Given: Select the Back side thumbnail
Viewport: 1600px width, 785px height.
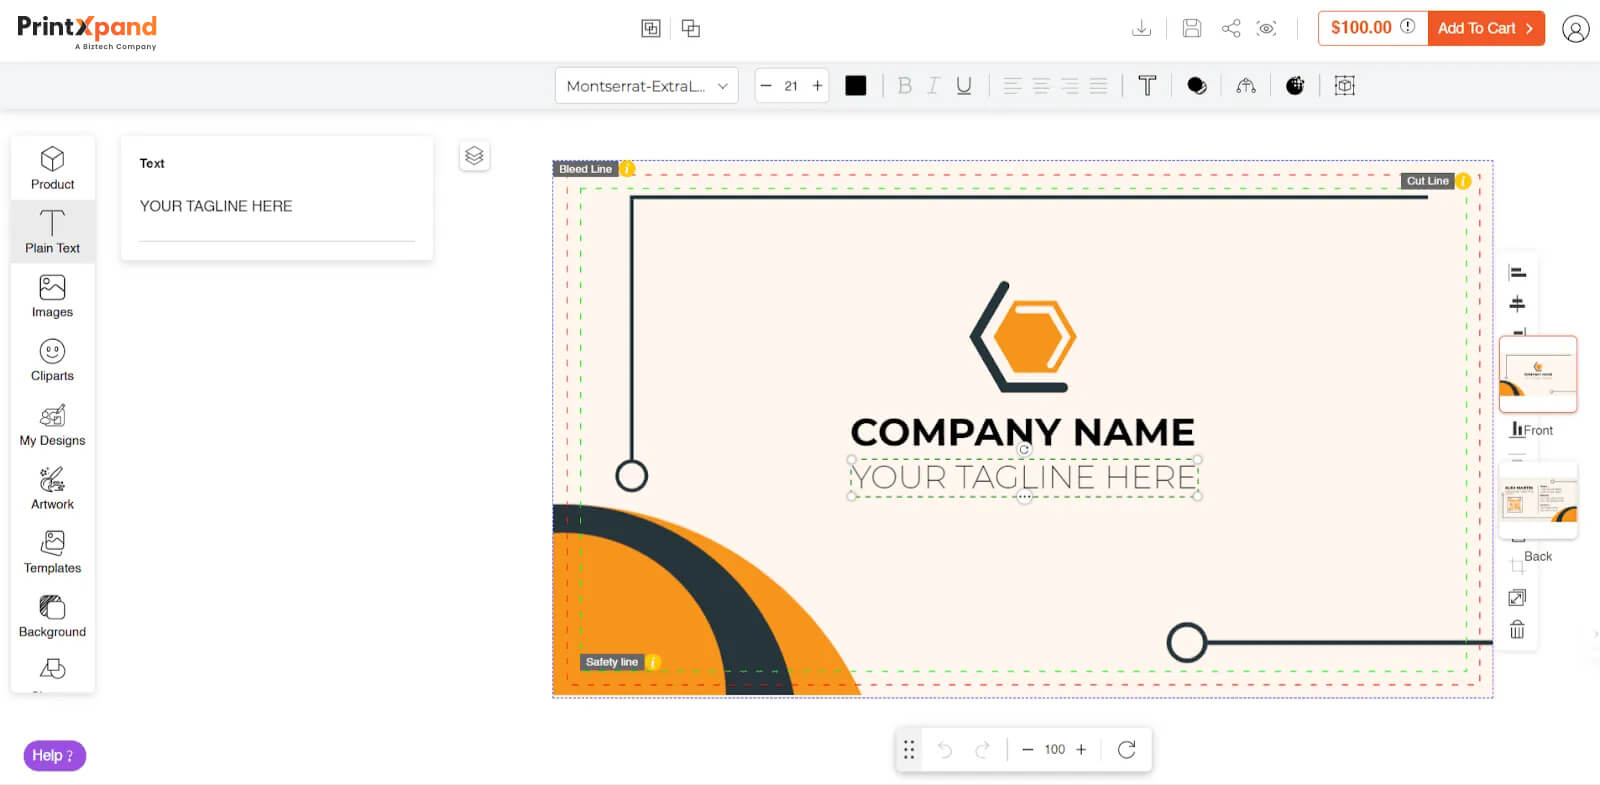Looking at the screenshot, I should point(1538,500).
